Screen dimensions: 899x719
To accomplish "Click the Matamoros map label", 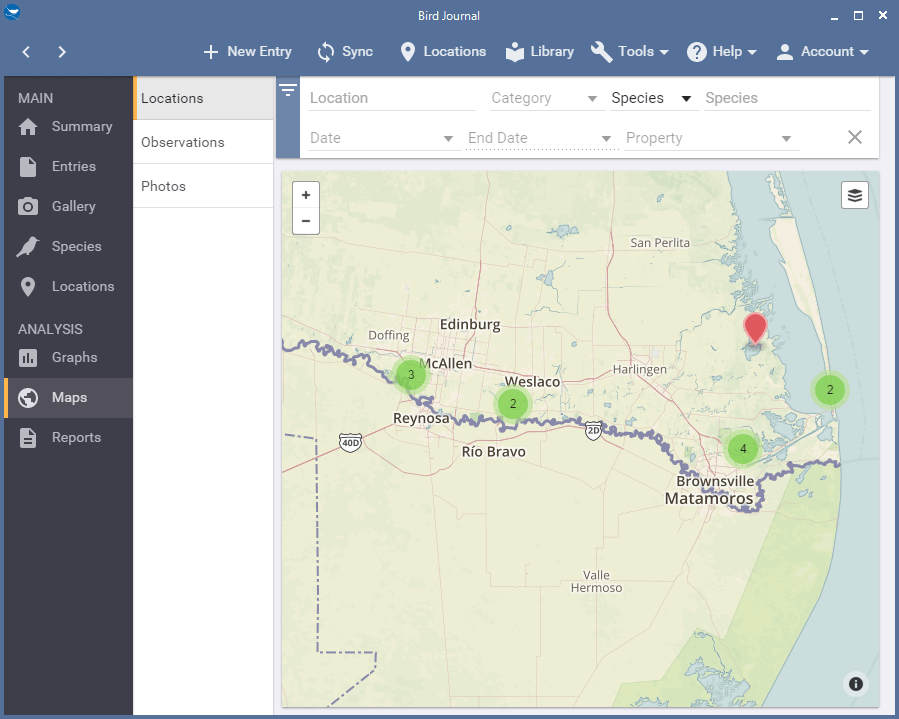I will [709, 499].
